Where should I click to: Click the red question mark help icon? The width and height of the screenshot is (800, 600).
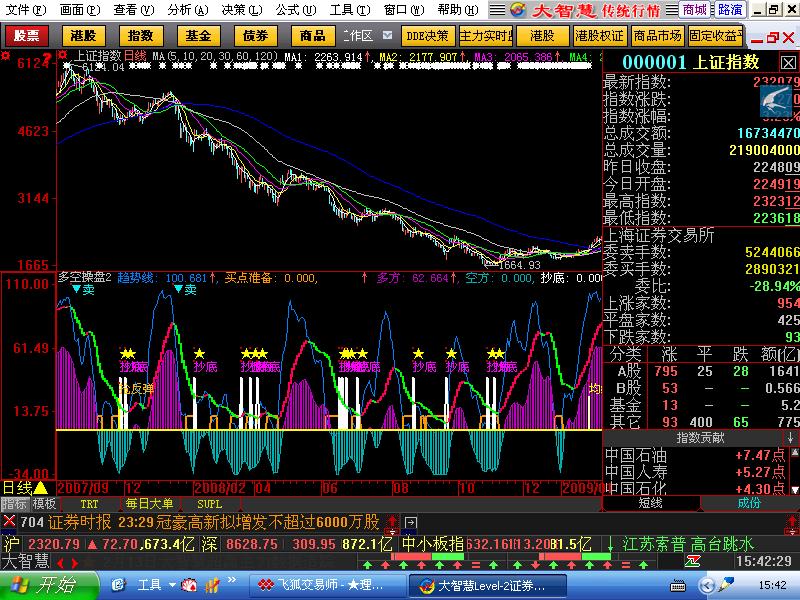47,58
